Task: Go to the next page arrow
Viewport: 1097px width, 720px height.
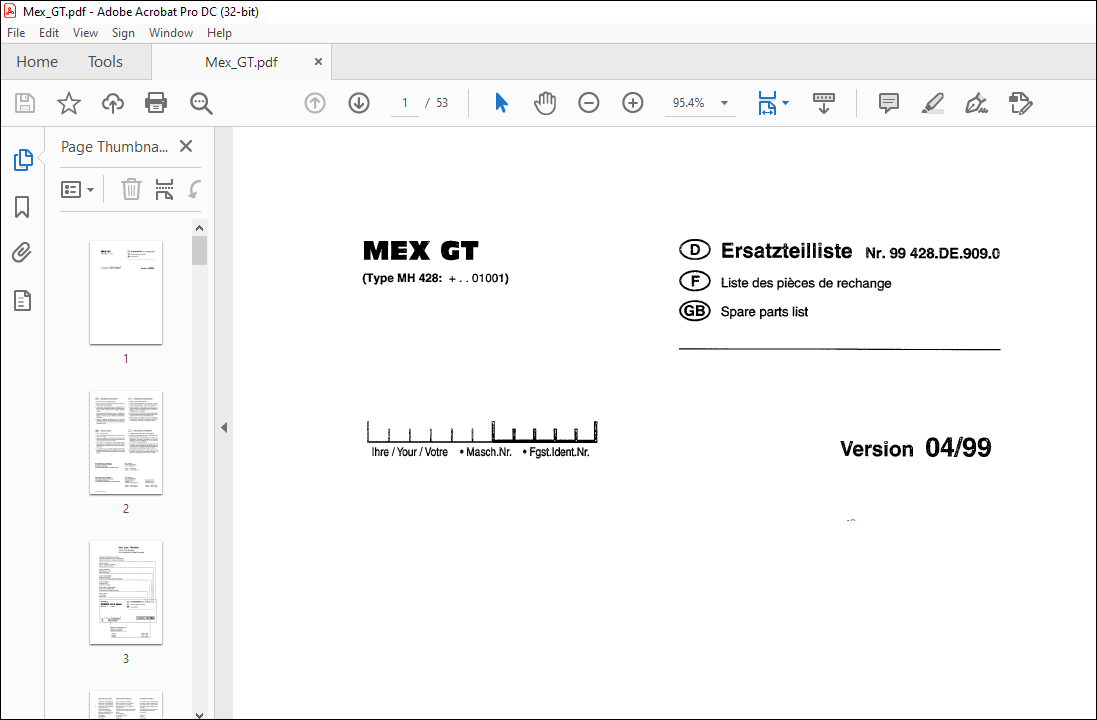Action: tap(359, 103)
